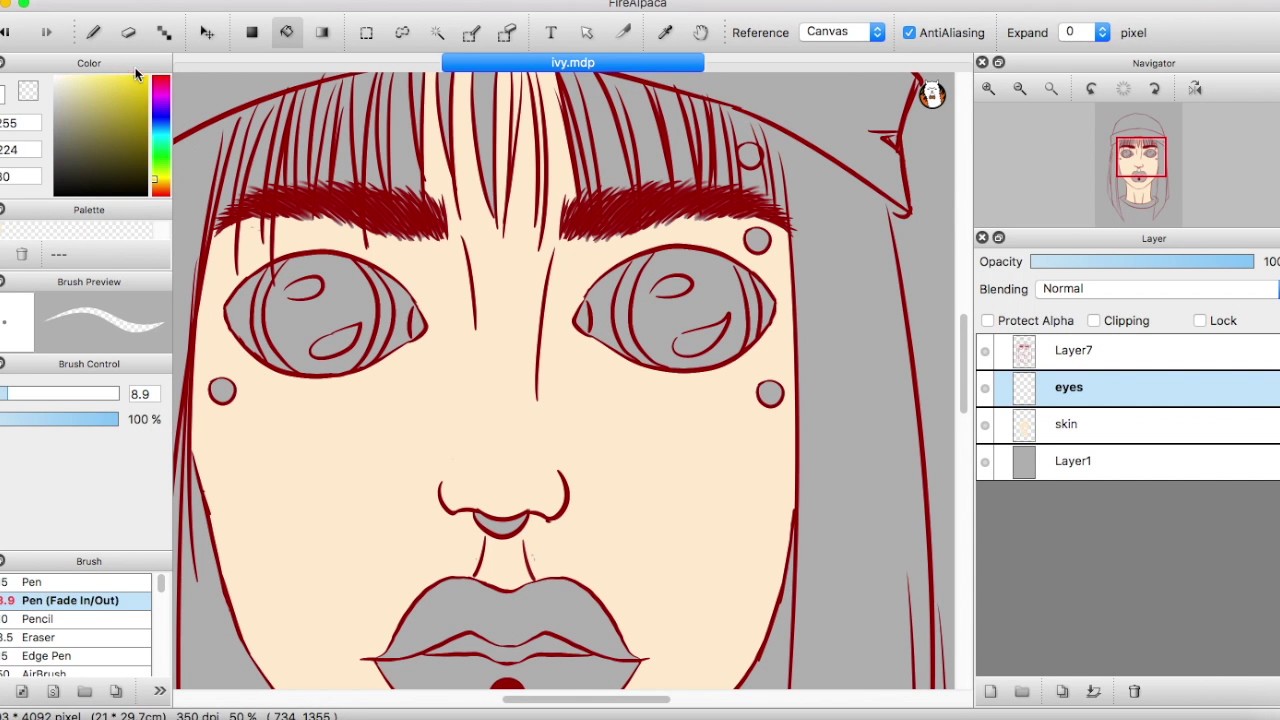This screenshot has height=720, width=1280.
Task: Select the skin layer row
Action: (1128, 425)
